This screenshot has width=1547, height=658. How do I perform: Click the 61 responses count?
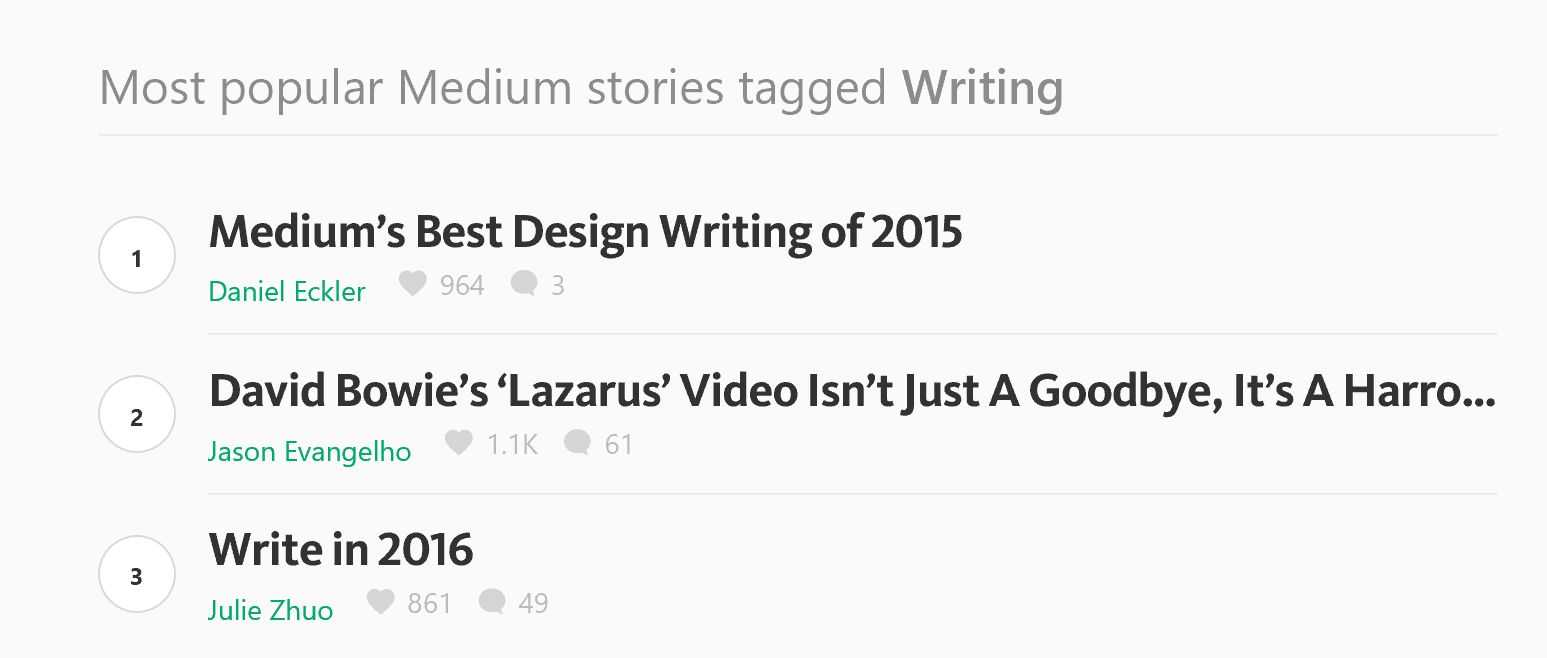click(x=619, y=444)
